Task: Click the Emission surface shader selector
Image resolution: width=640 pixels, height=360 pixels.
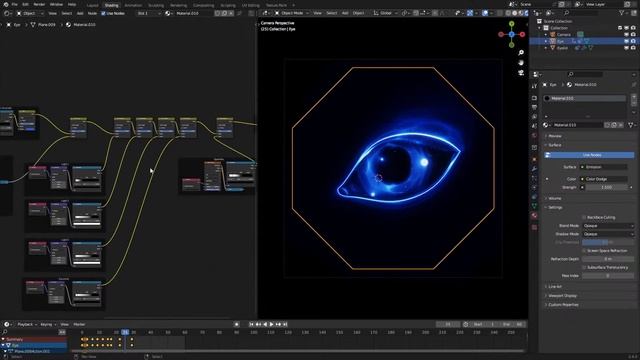Action: tap(604, 167)
